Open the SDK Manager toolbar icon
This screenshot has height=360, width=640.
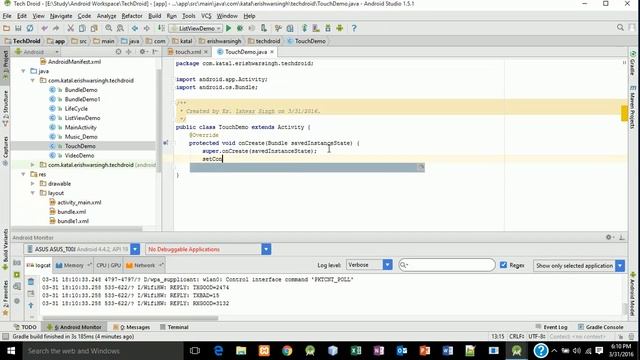(x=328, y=28)
